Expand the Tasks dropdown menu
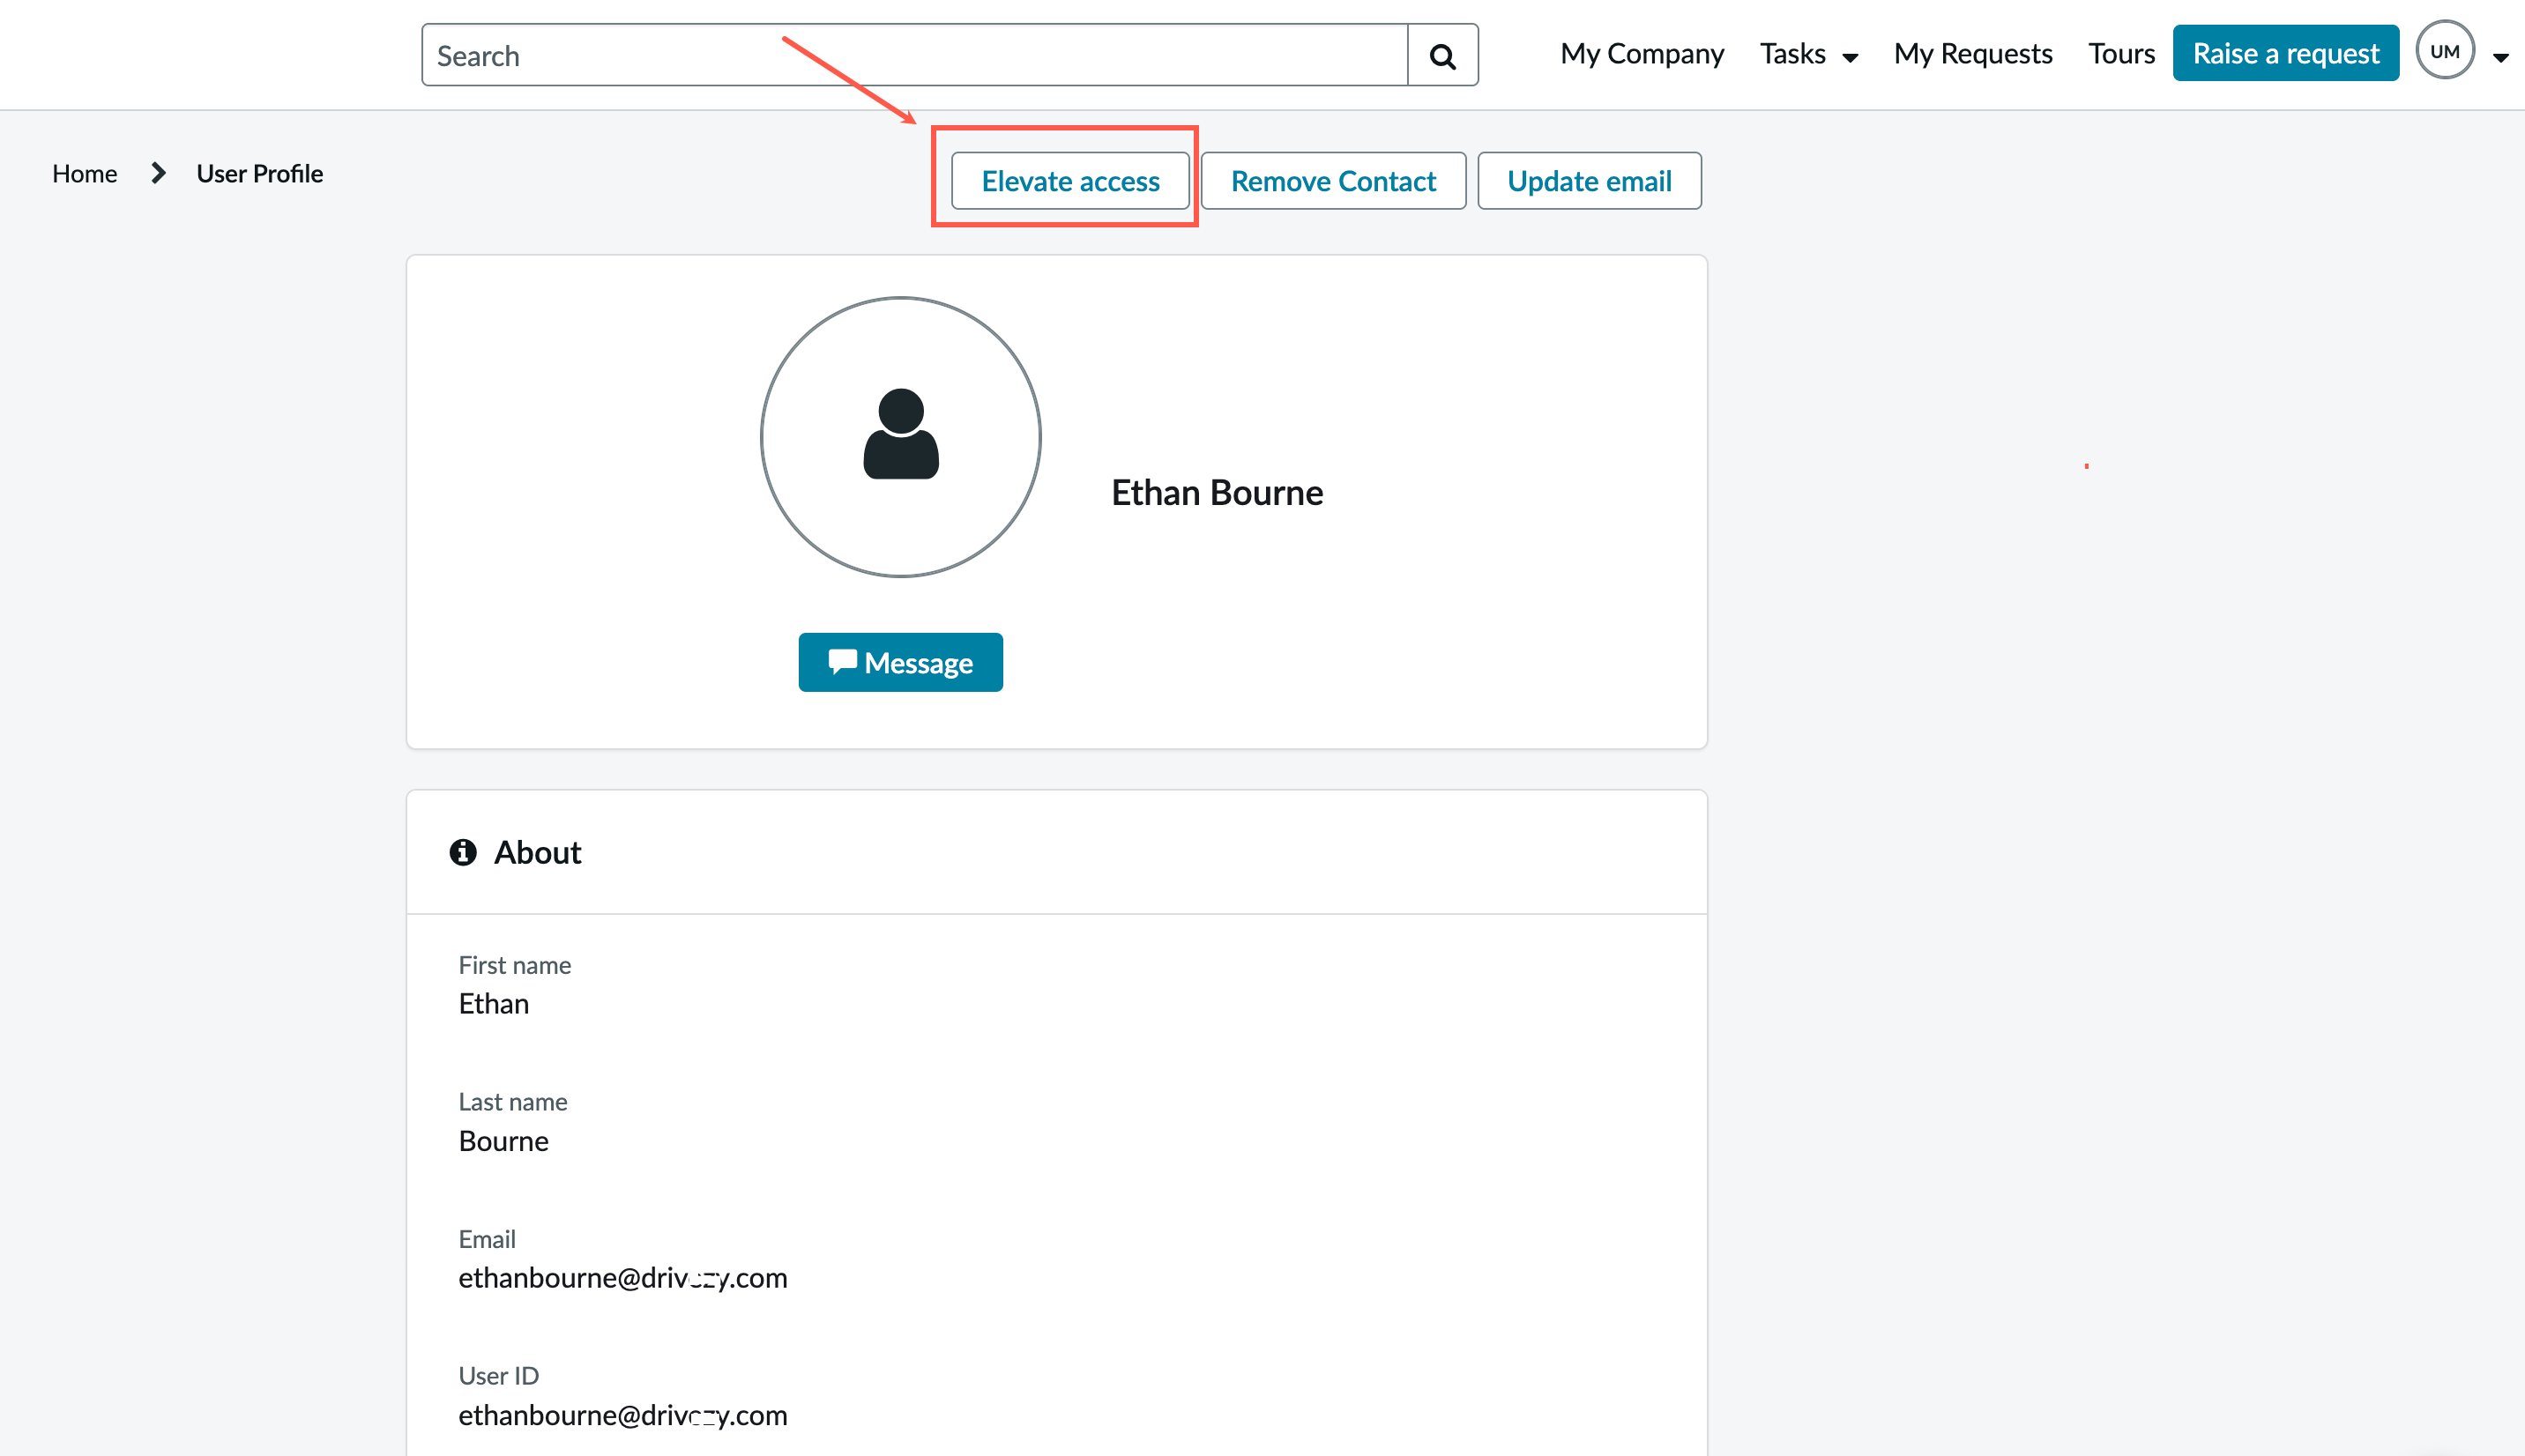The height and width of the screenshot is (1456, 2525). (x=1809, y=53)
